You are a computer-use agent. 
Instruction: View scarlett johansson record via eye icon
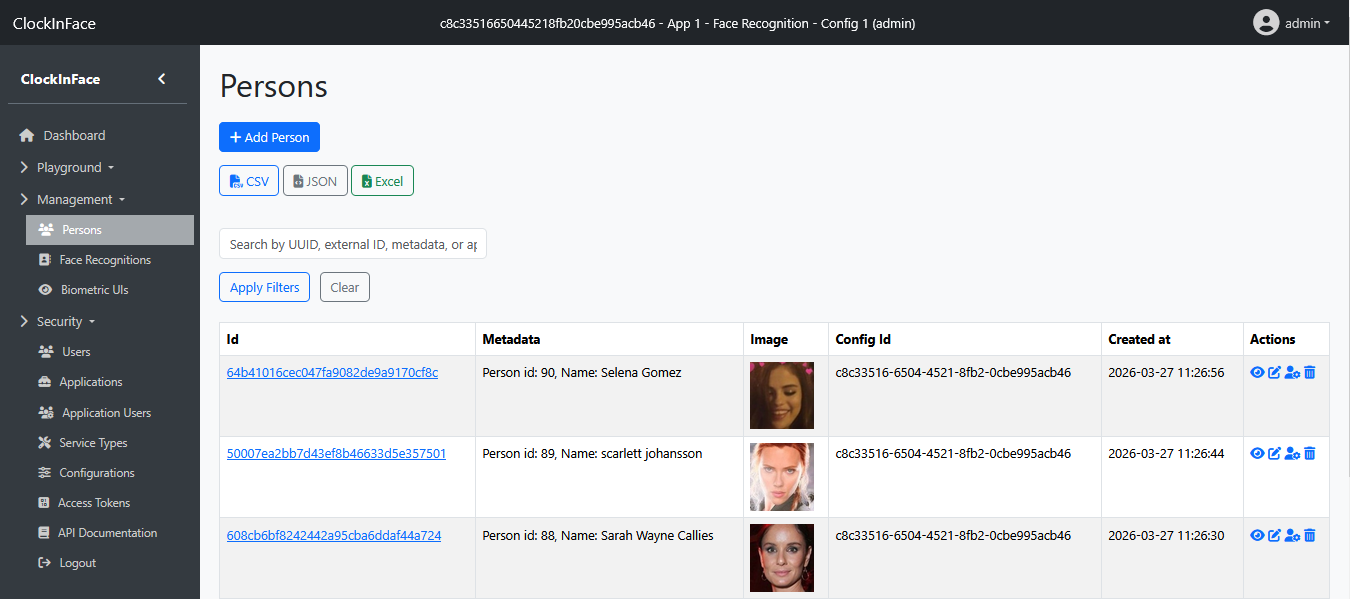(1257, 453)
